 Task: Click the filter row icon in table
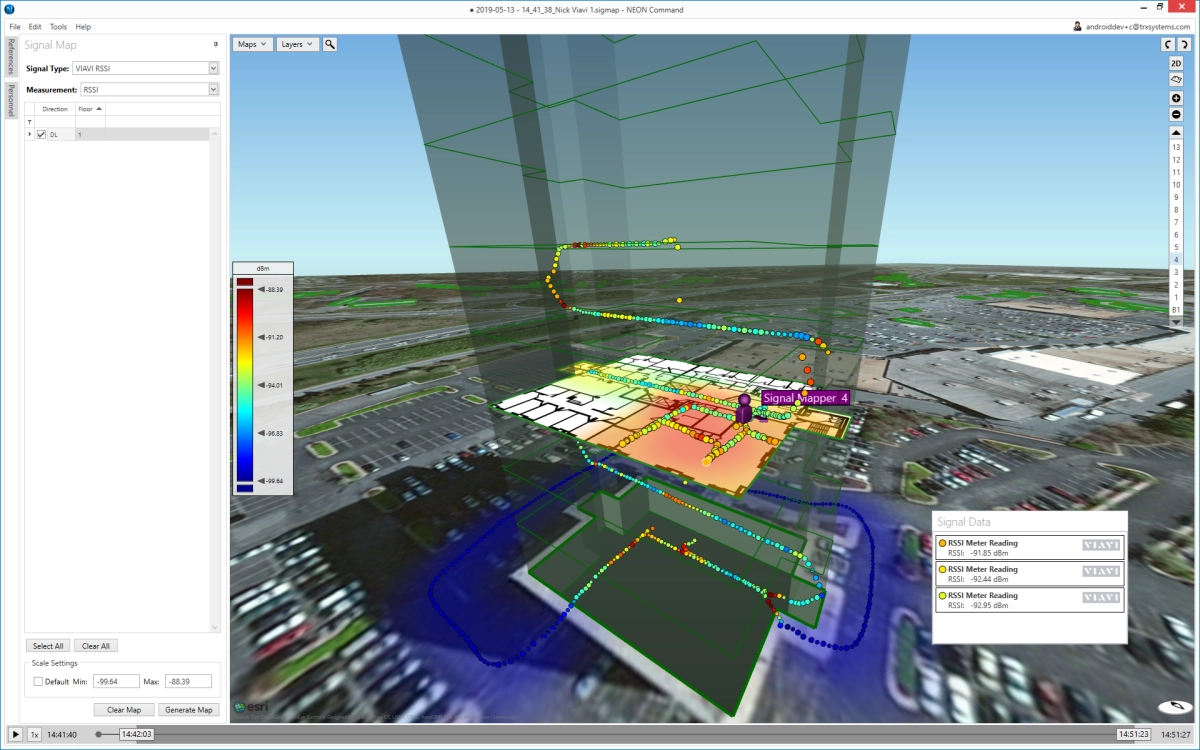(x=29, y=121)
